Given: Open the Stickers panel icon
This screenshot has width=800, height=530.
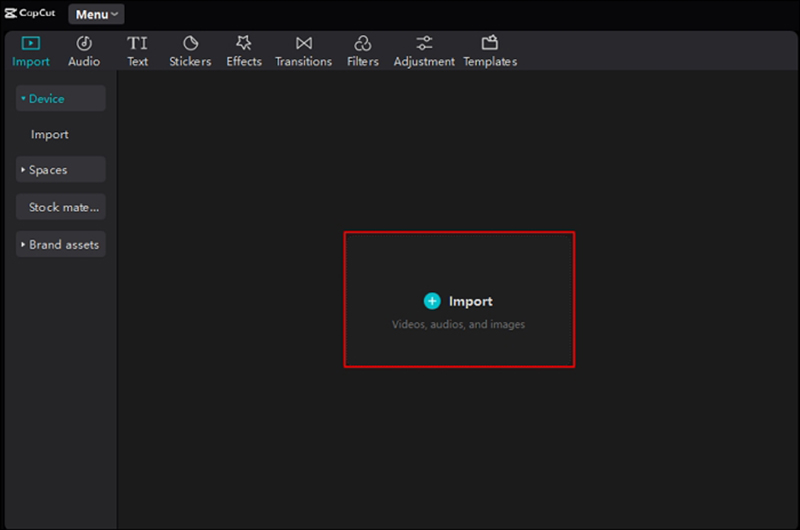Looking at the screenshot, I should click(190, 44).
